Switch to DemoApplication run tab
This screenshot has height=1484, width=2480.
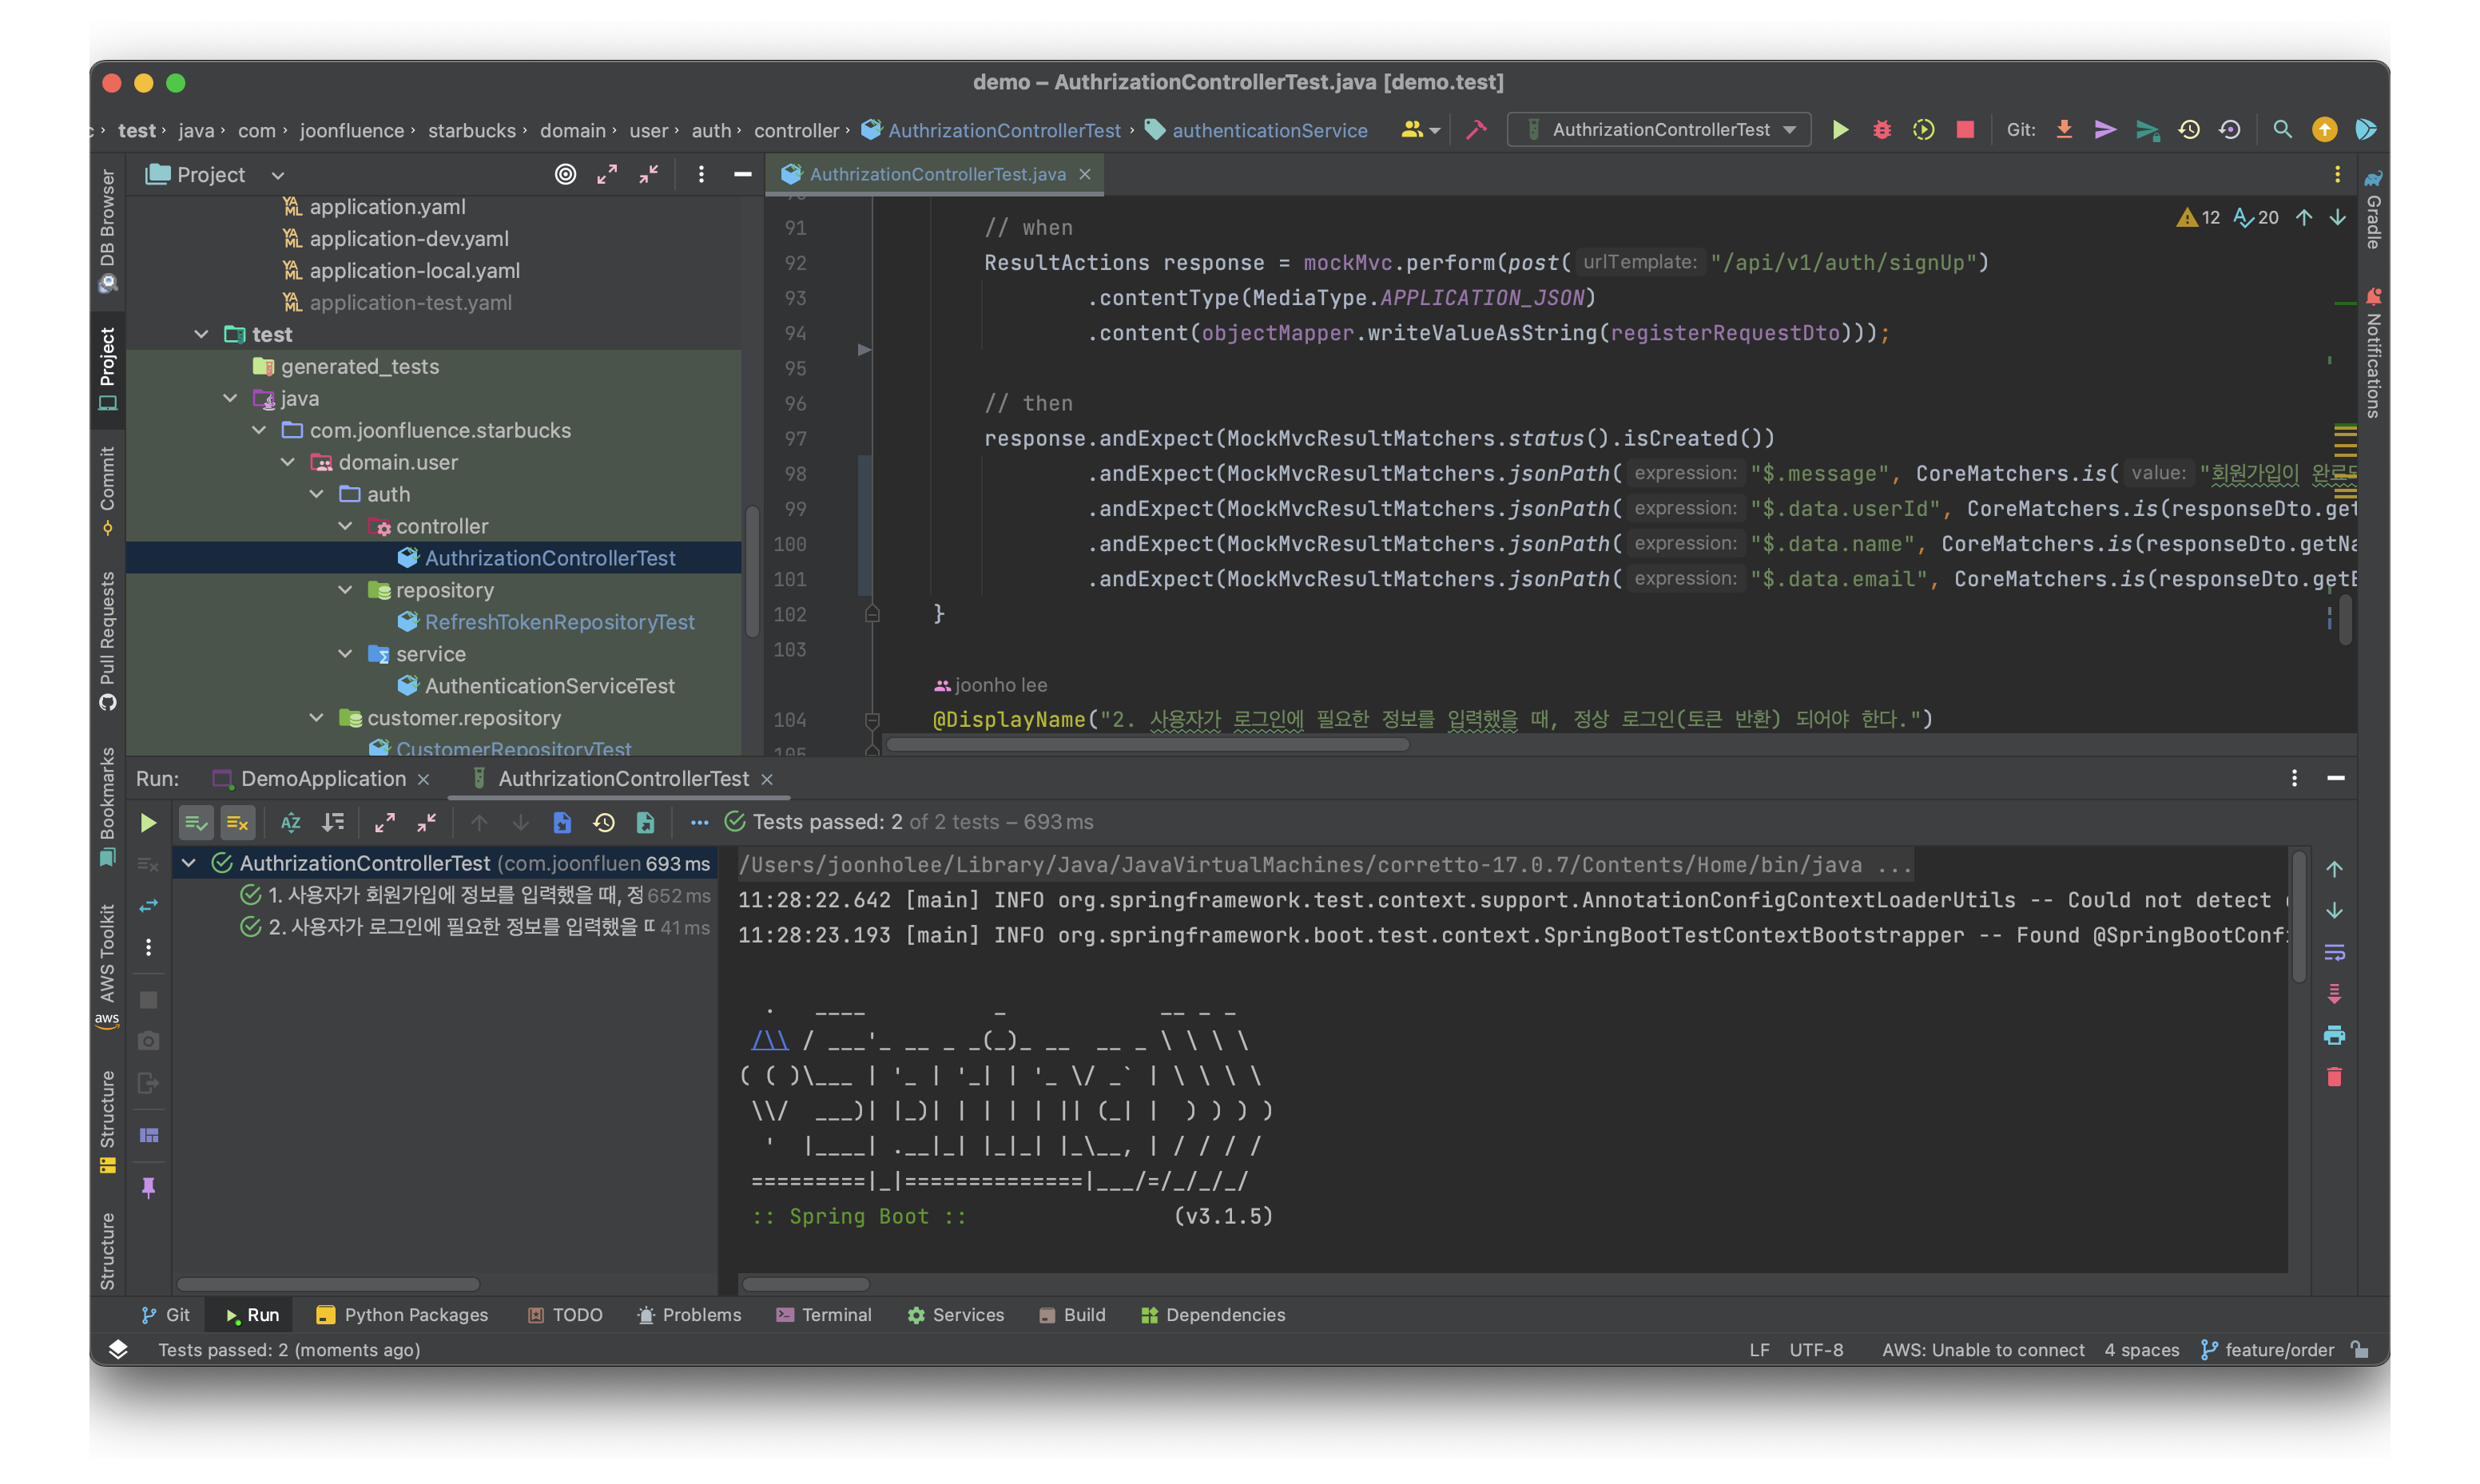tap(322, 779)
